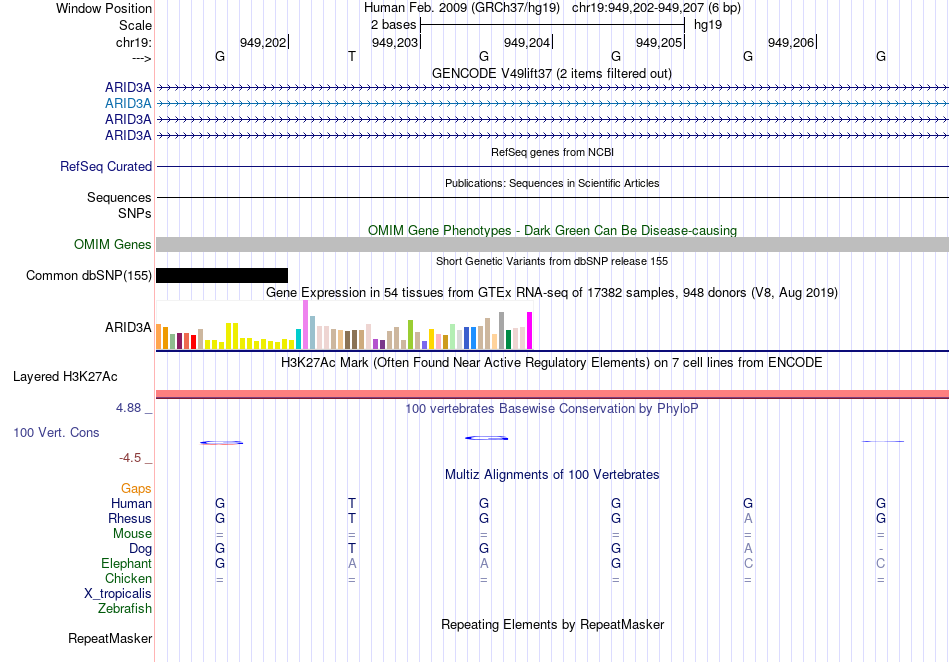Screen dimensions: 950x662
Task: Click the tall gray GTEx expression bar
Action: click(x=502, y=331)
